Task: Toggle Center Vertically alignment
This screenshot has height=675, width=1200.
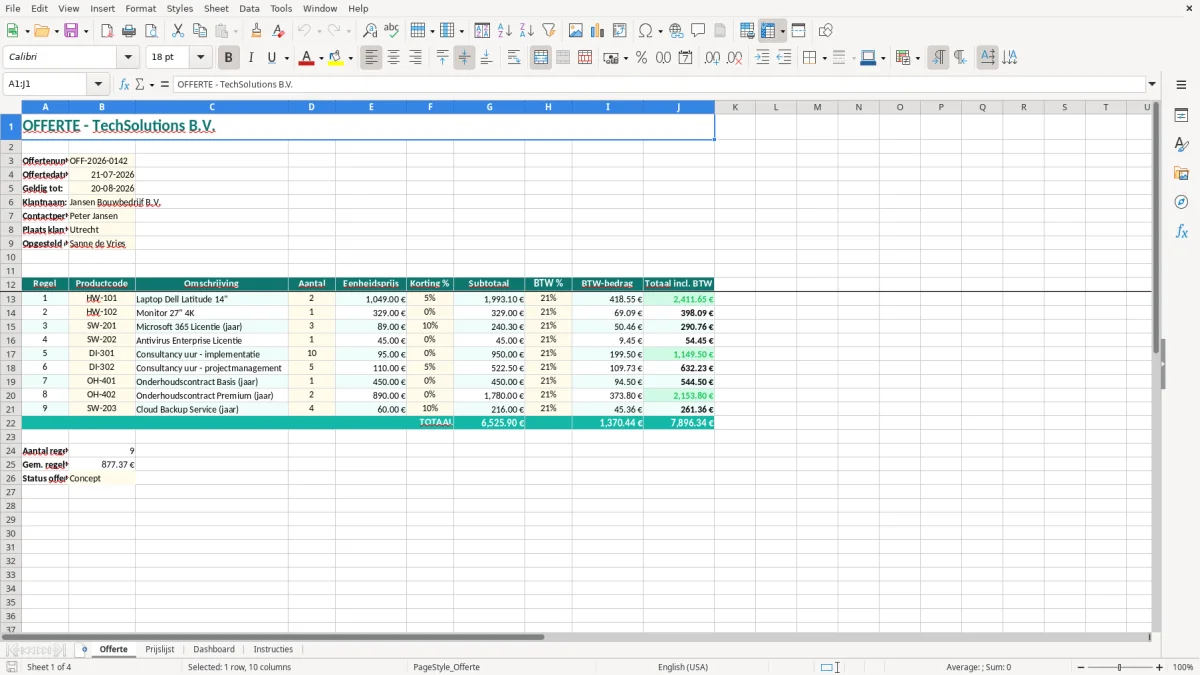Action: [464, 58]
